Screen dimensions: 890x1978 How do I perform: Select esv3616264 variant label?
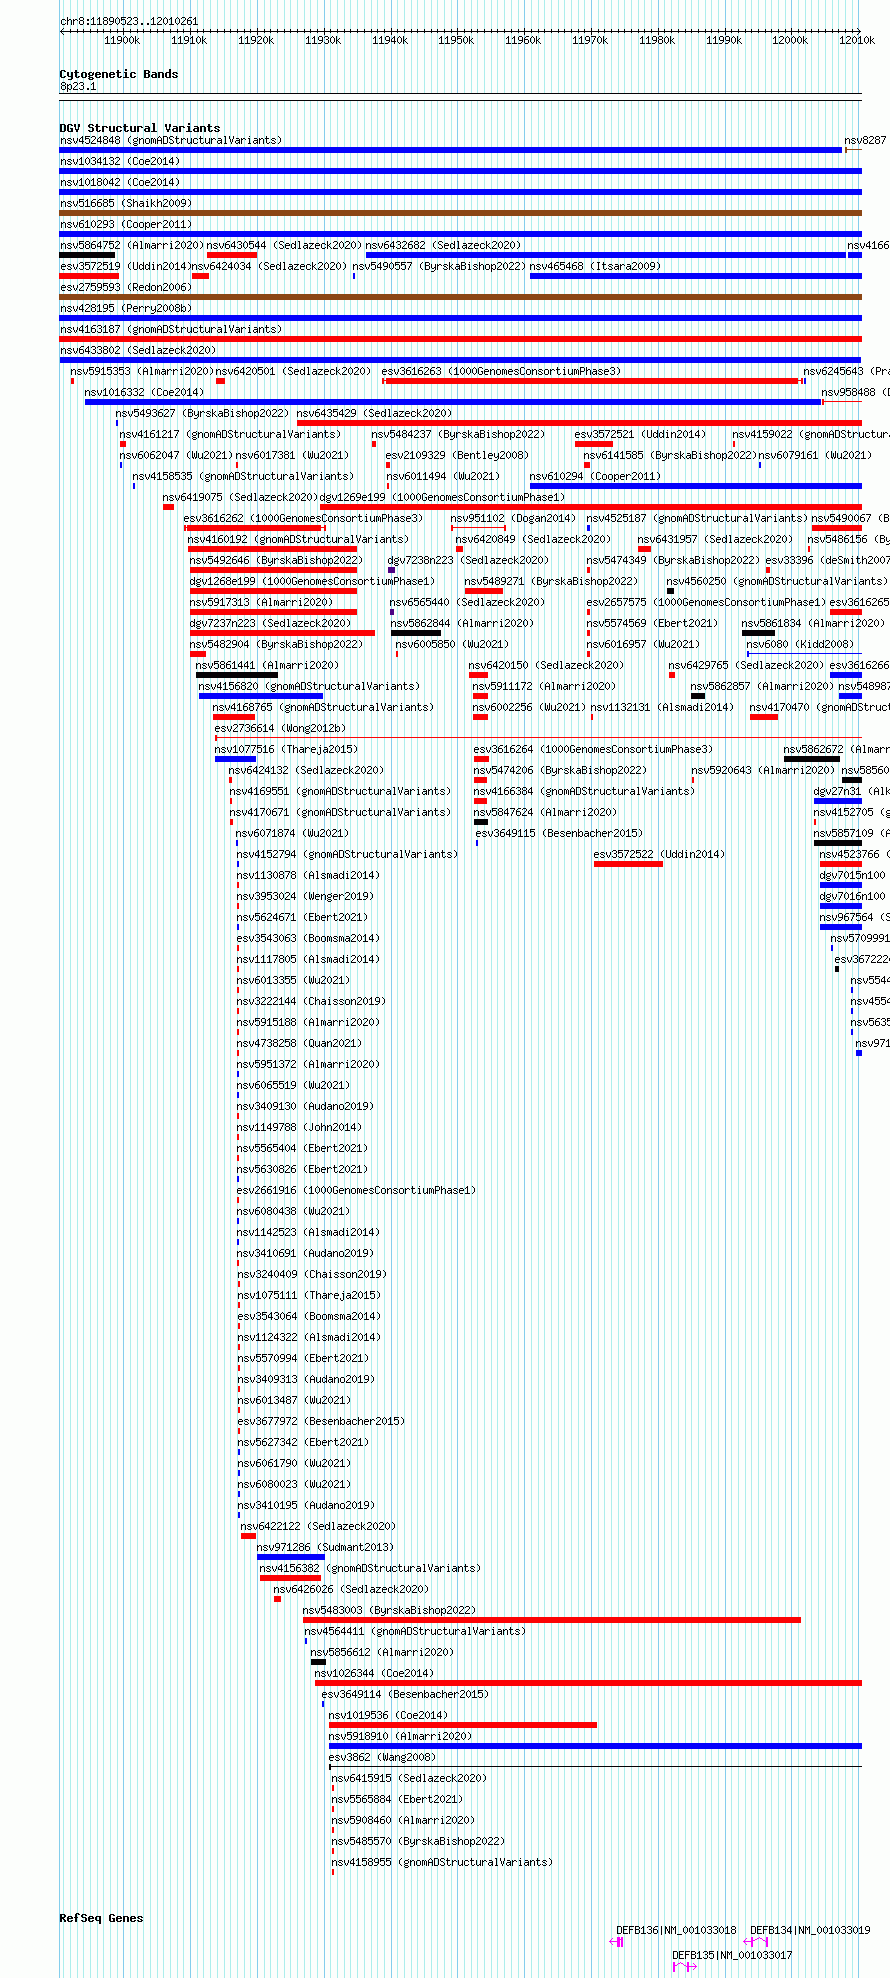pyautogui.click(x=593, y=749)
